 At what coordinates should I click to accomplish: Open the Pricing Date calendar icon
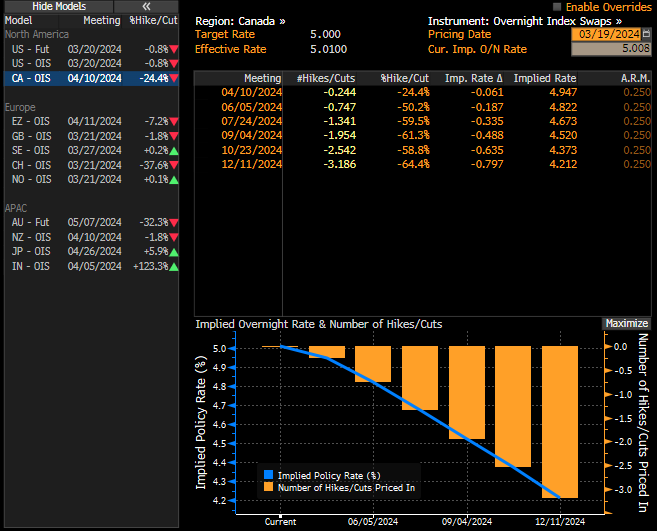point(646,34)
